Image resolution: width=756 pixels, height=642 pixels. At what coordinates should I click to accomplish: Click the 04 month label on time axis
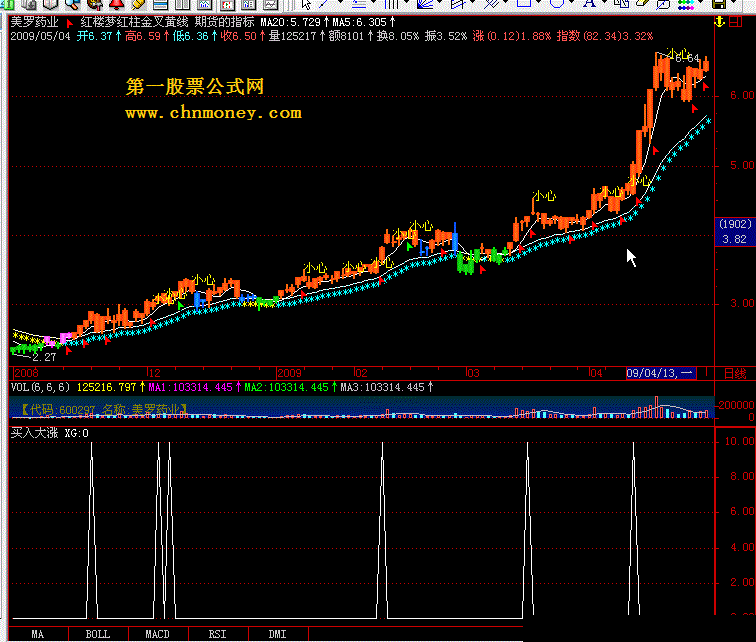(596, 373)
